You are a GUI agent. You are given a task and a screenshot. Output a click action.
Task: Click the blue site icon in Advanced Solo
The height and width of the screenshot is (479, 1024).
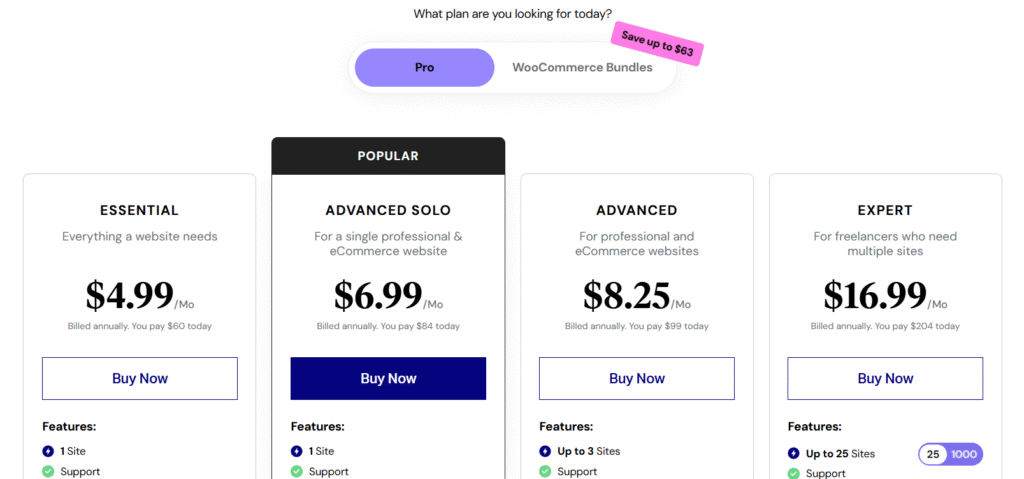coord(297,451)
